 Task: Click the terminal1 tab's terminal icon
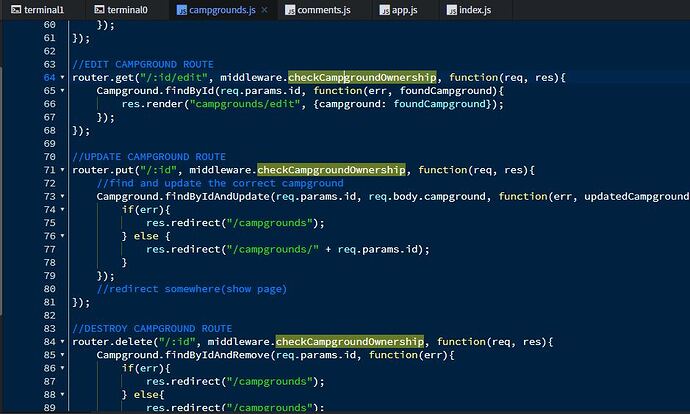[16, 10]
